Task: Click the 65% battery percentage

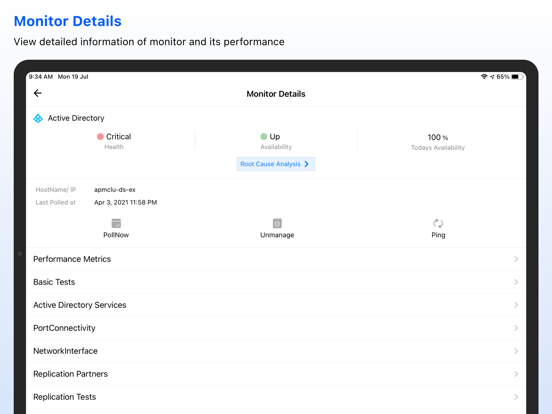Action: [x=503, y=77]
